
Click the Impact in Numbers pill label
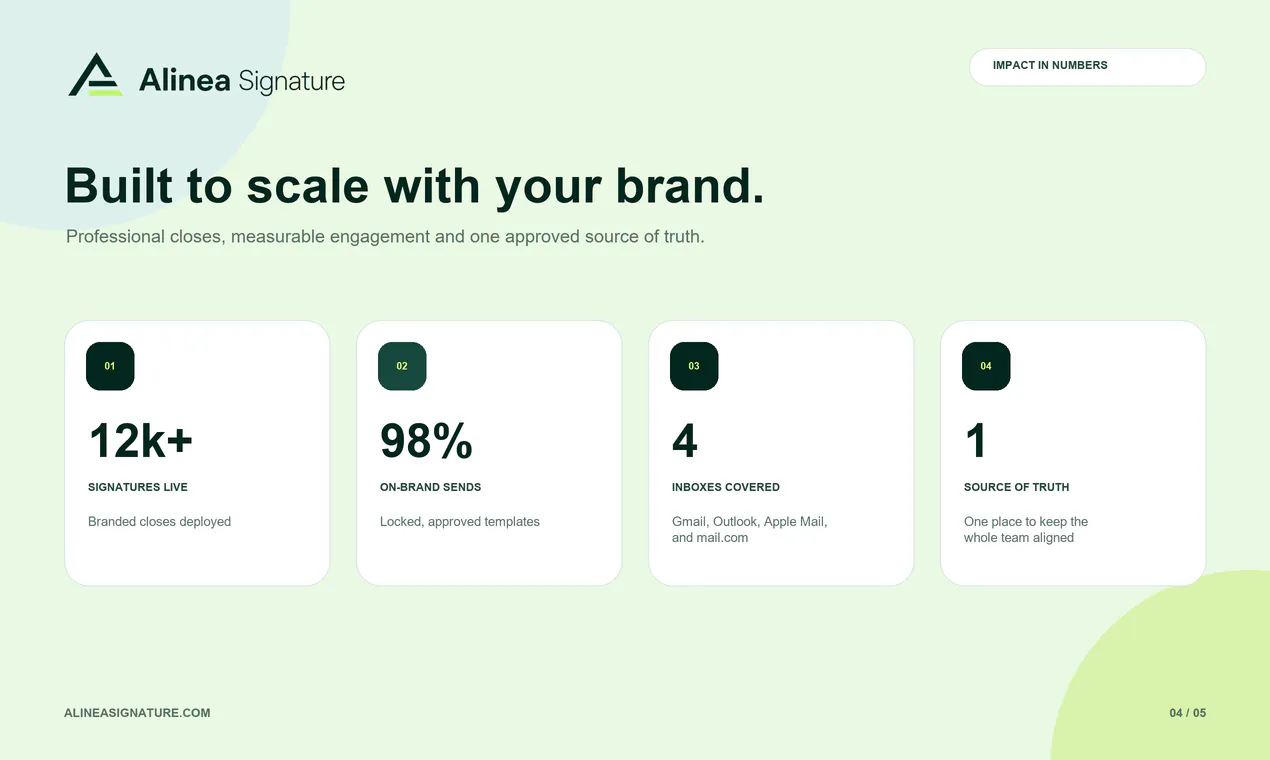[1087, 67]
